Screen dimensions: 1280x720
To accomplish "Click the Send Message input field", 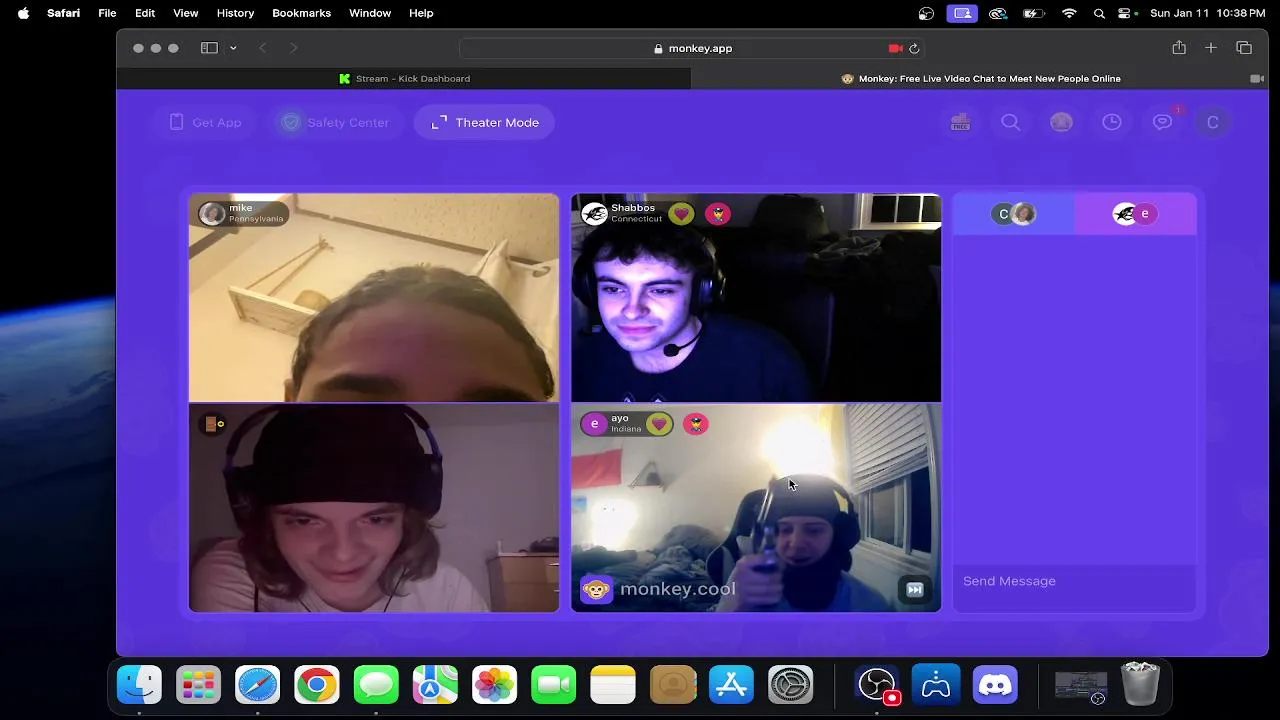I will 1074,581.
